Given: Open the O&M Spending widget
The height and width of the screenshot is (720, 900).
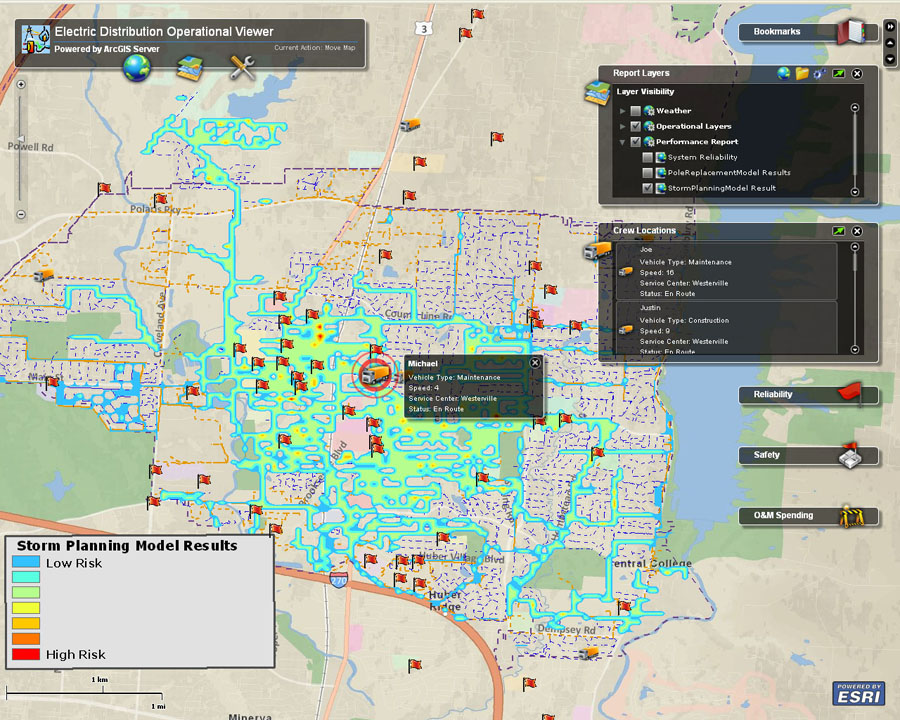Looking at the screenshot, I should (808, 516).
